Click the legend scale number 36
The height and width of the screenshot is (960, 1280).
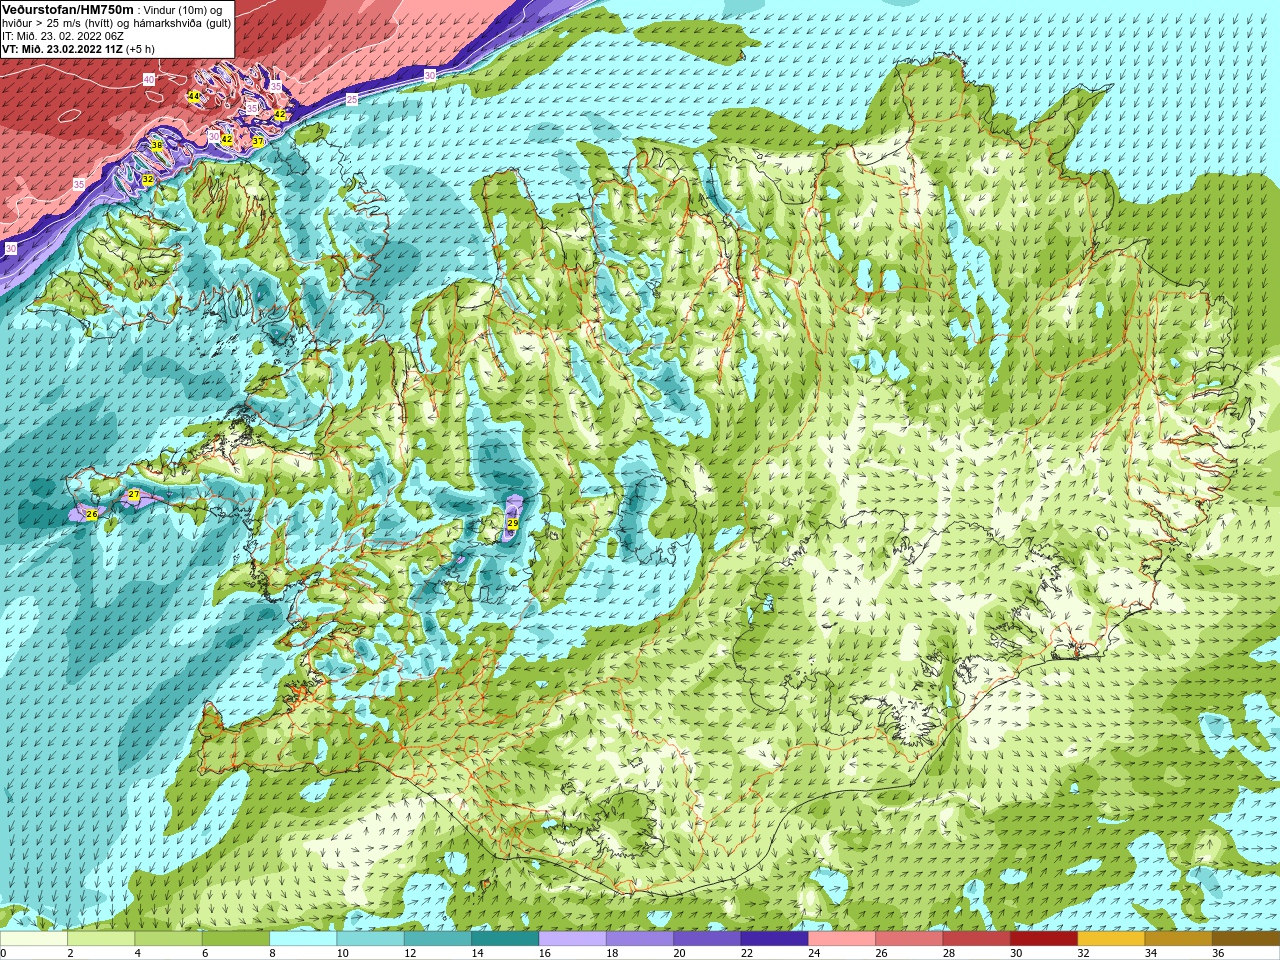click(1218, 953)
